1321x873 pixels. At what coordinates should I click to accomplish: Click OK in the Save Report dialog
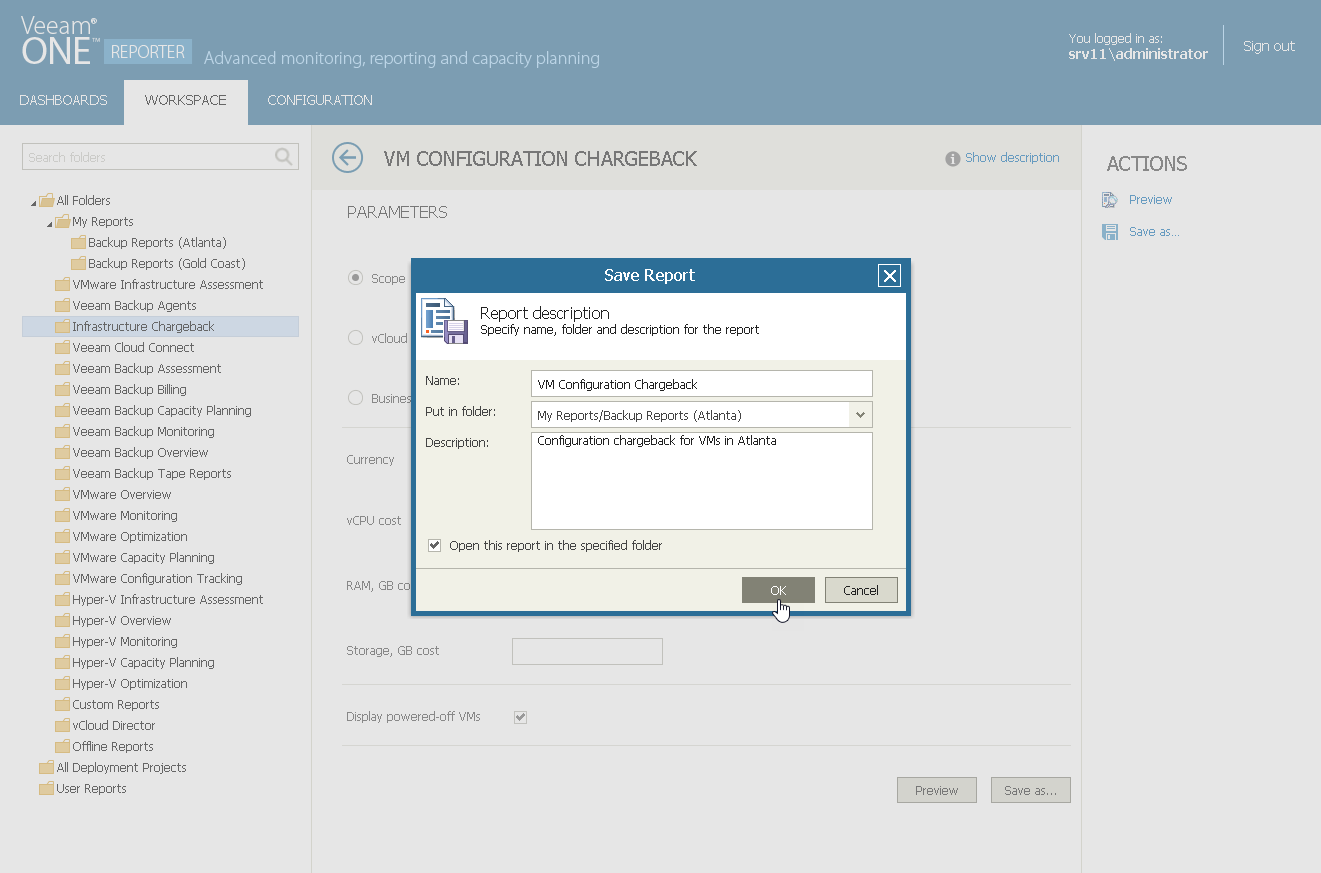coord(778,590)
